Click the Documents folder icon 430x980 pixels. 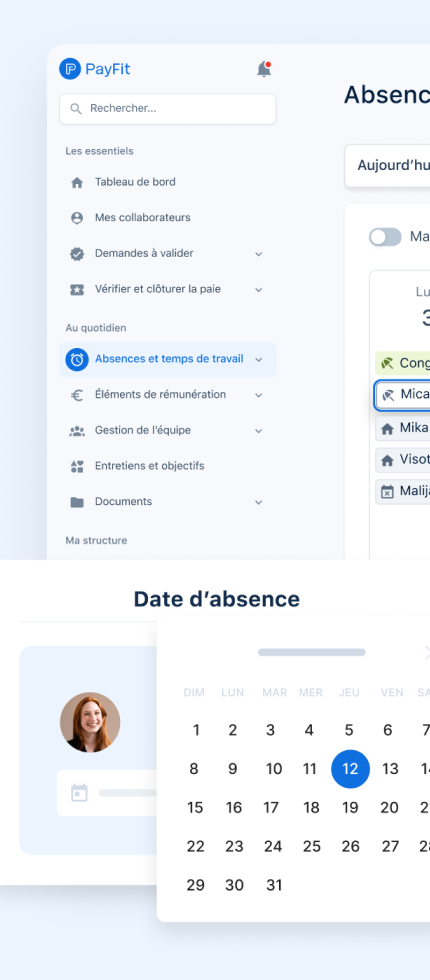tap(77, 502)
